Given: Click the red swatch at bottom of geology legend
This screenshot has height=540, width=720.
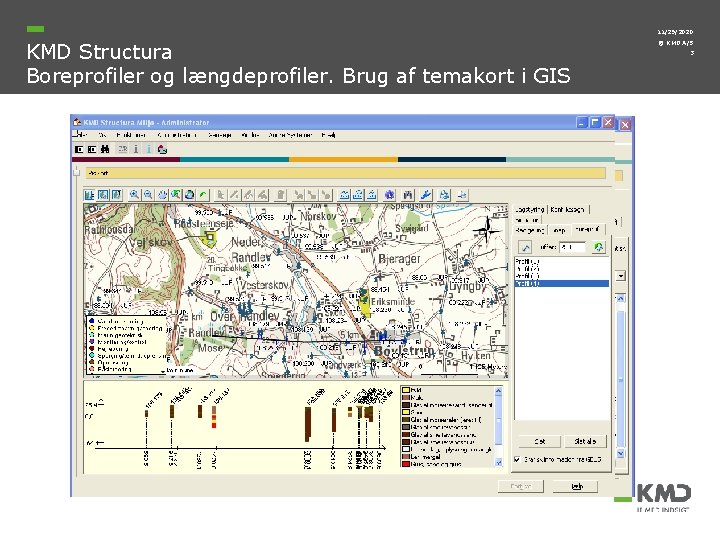Looking at the screenshot, I should pyautogui.click(x=406, y=464).
